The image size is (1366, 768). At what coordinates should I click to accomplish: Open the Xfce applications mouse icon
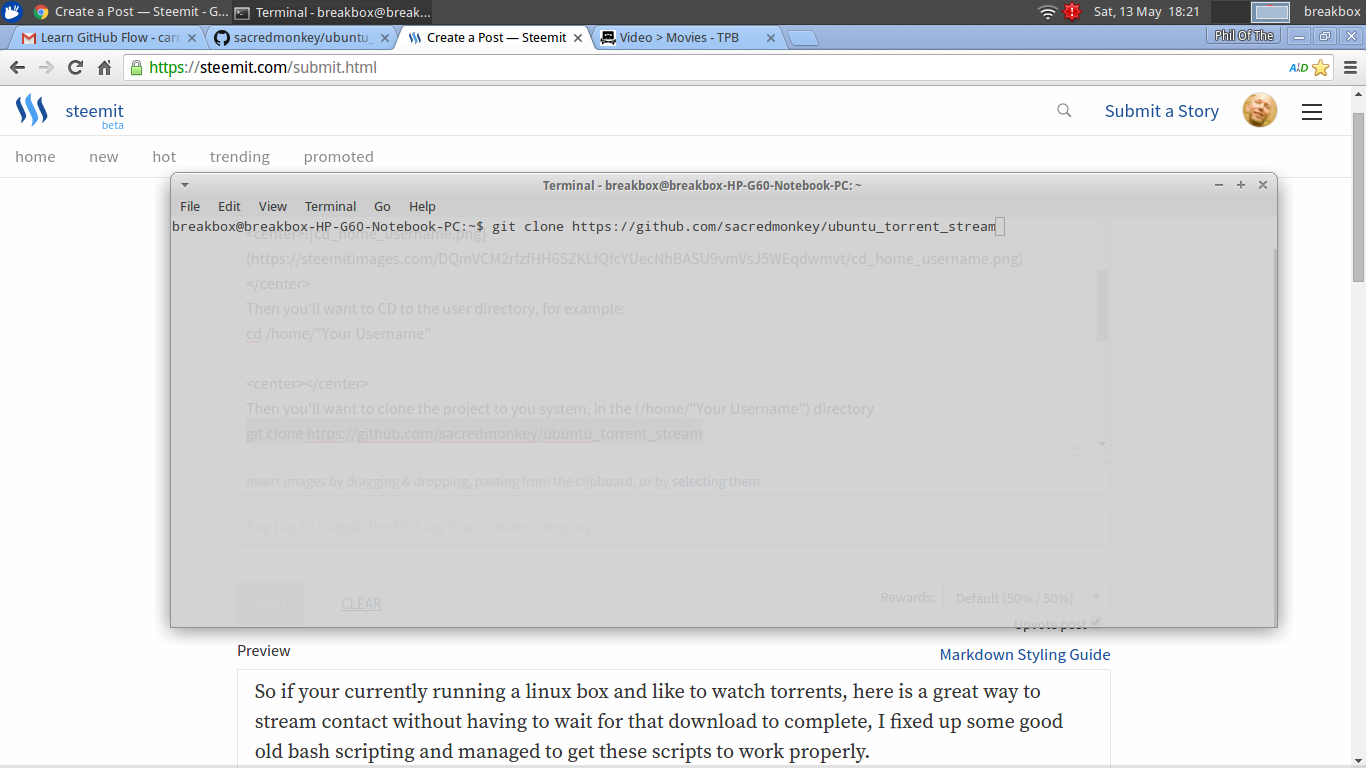point(12,12)
